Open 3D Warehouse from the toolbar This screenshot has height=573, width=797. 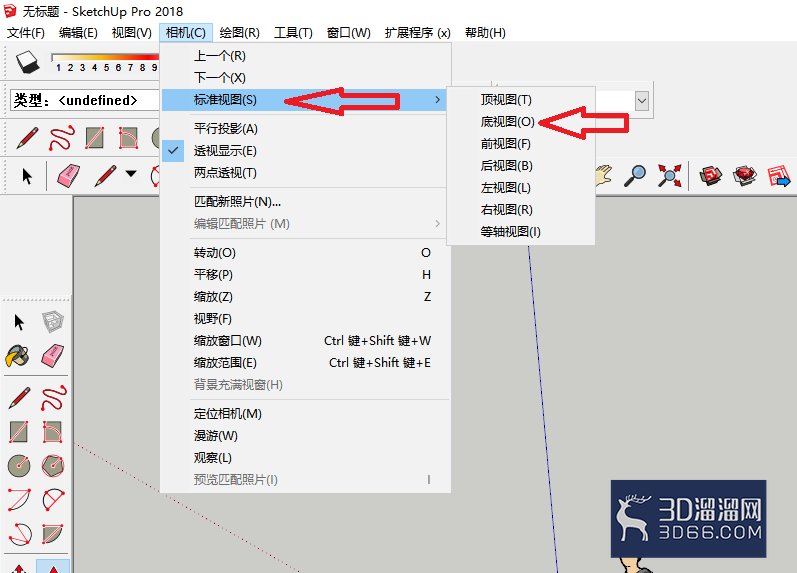point(710,175)
